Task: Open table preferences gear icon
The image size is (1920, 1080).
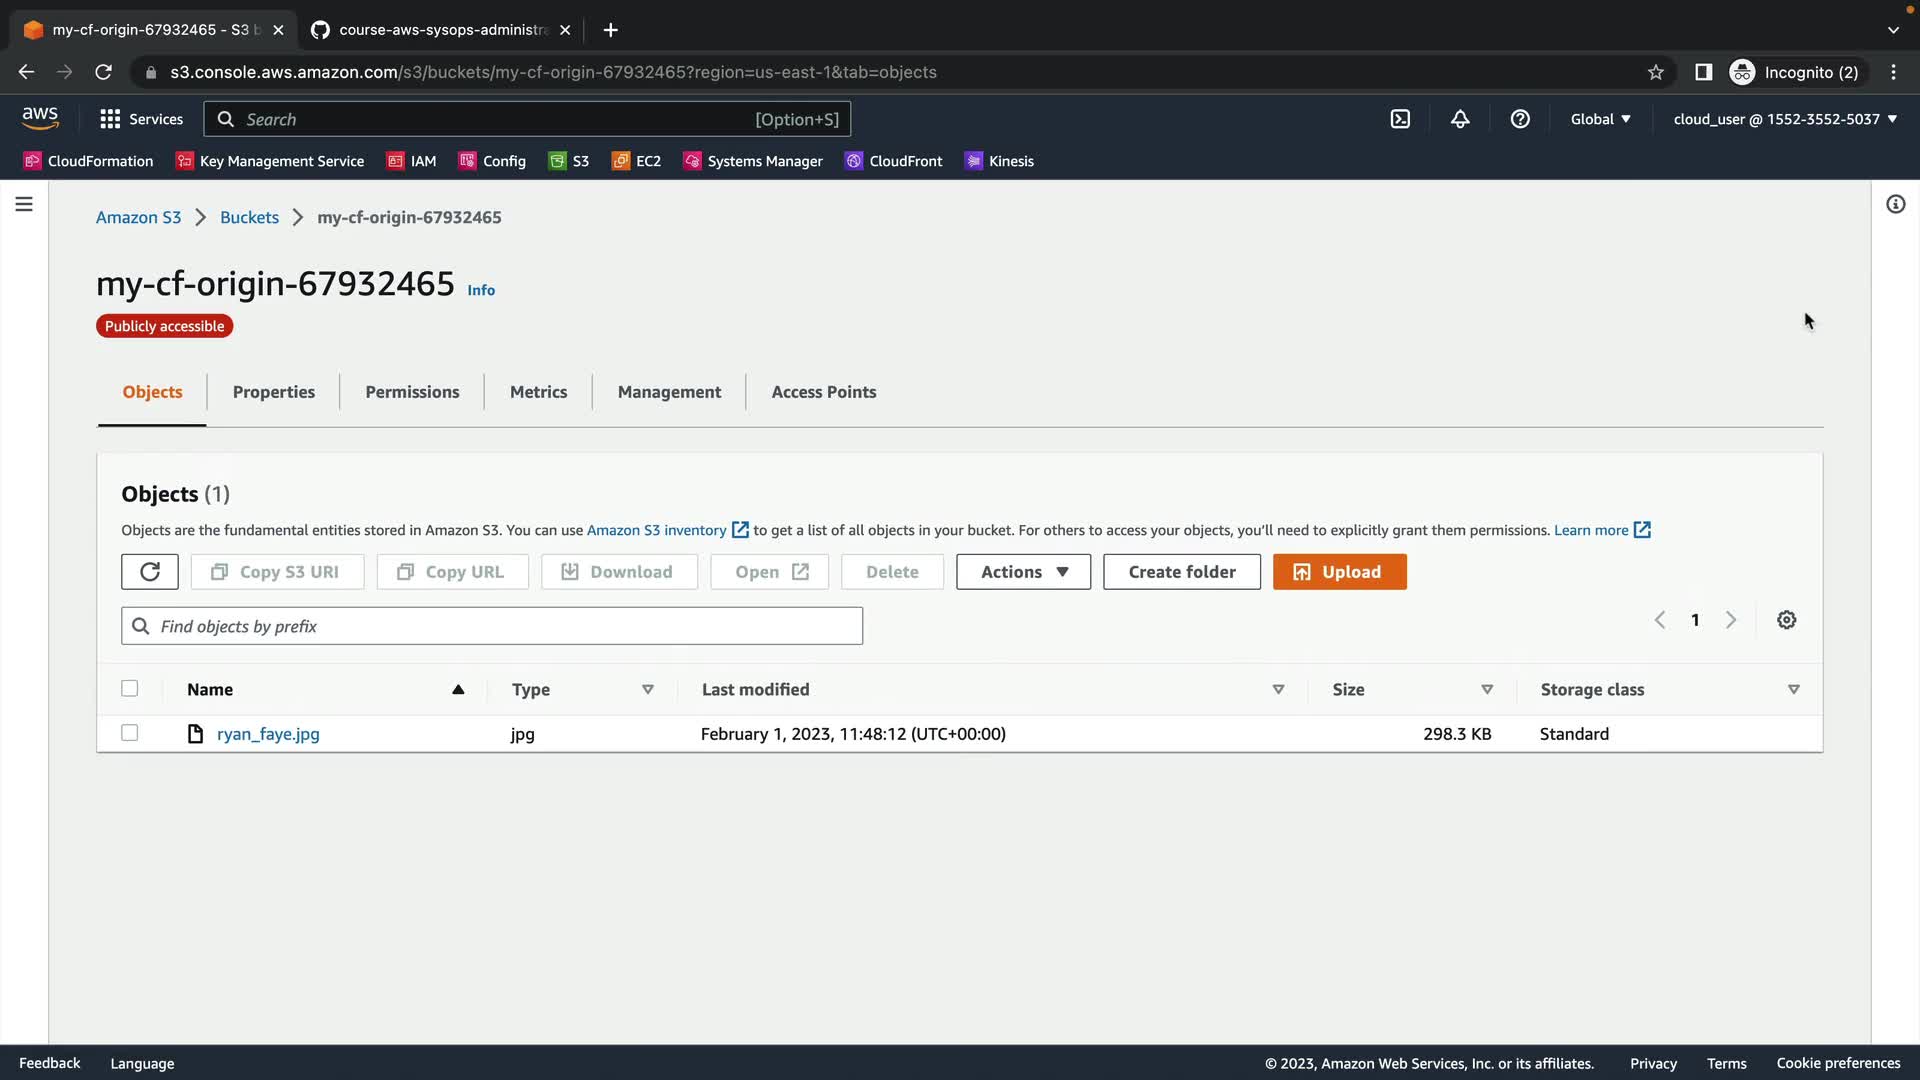Action: (1786, 620)
